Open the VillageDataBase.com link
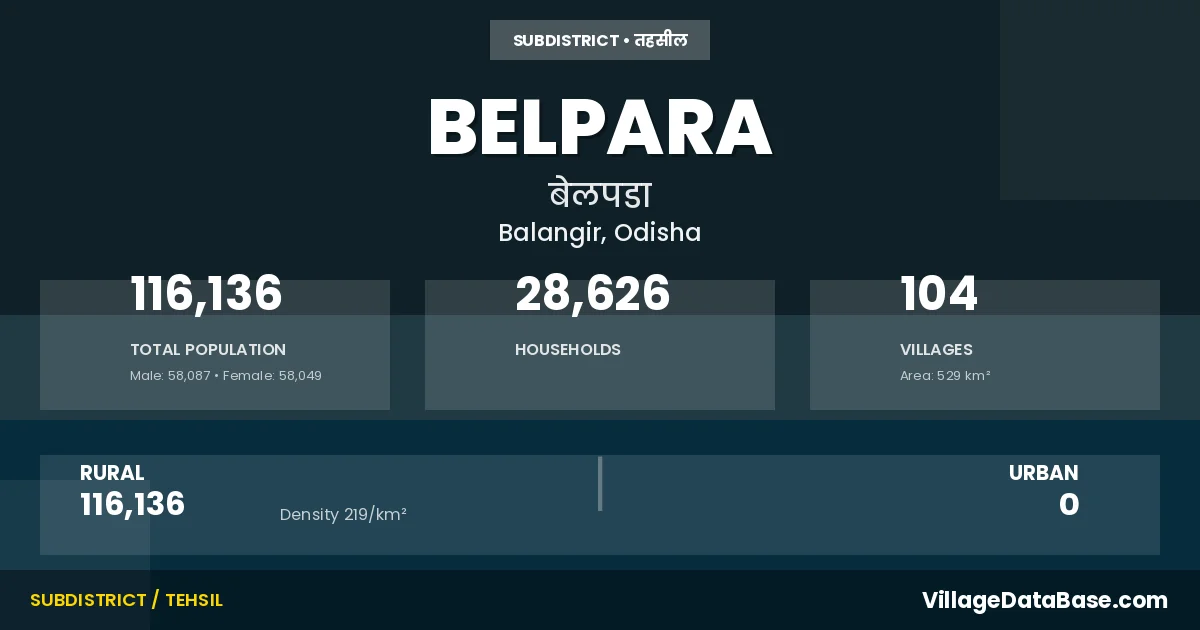 [x=1044, y=600]
